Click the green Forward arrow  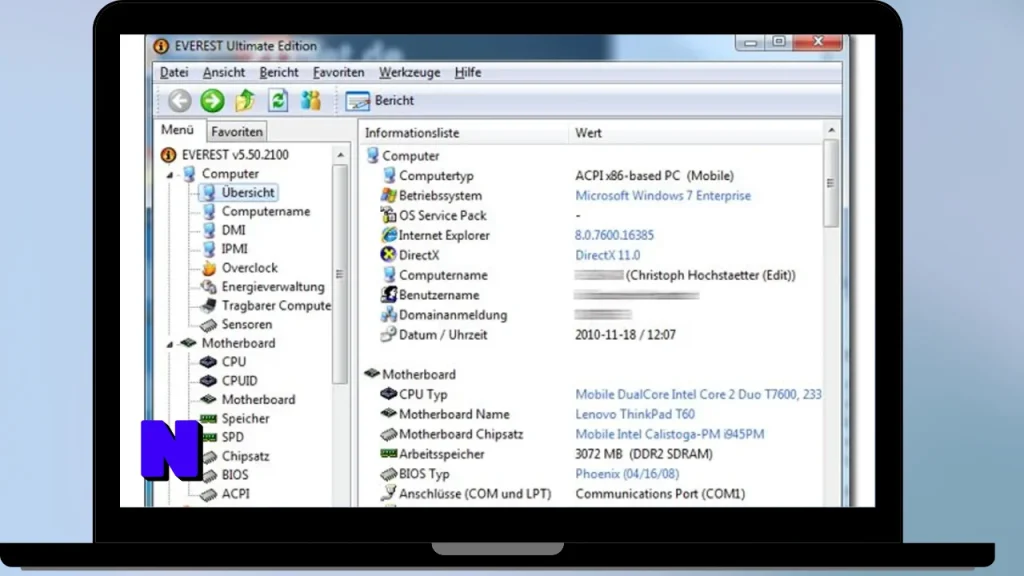pyautogui.click(x=212, y=101)
